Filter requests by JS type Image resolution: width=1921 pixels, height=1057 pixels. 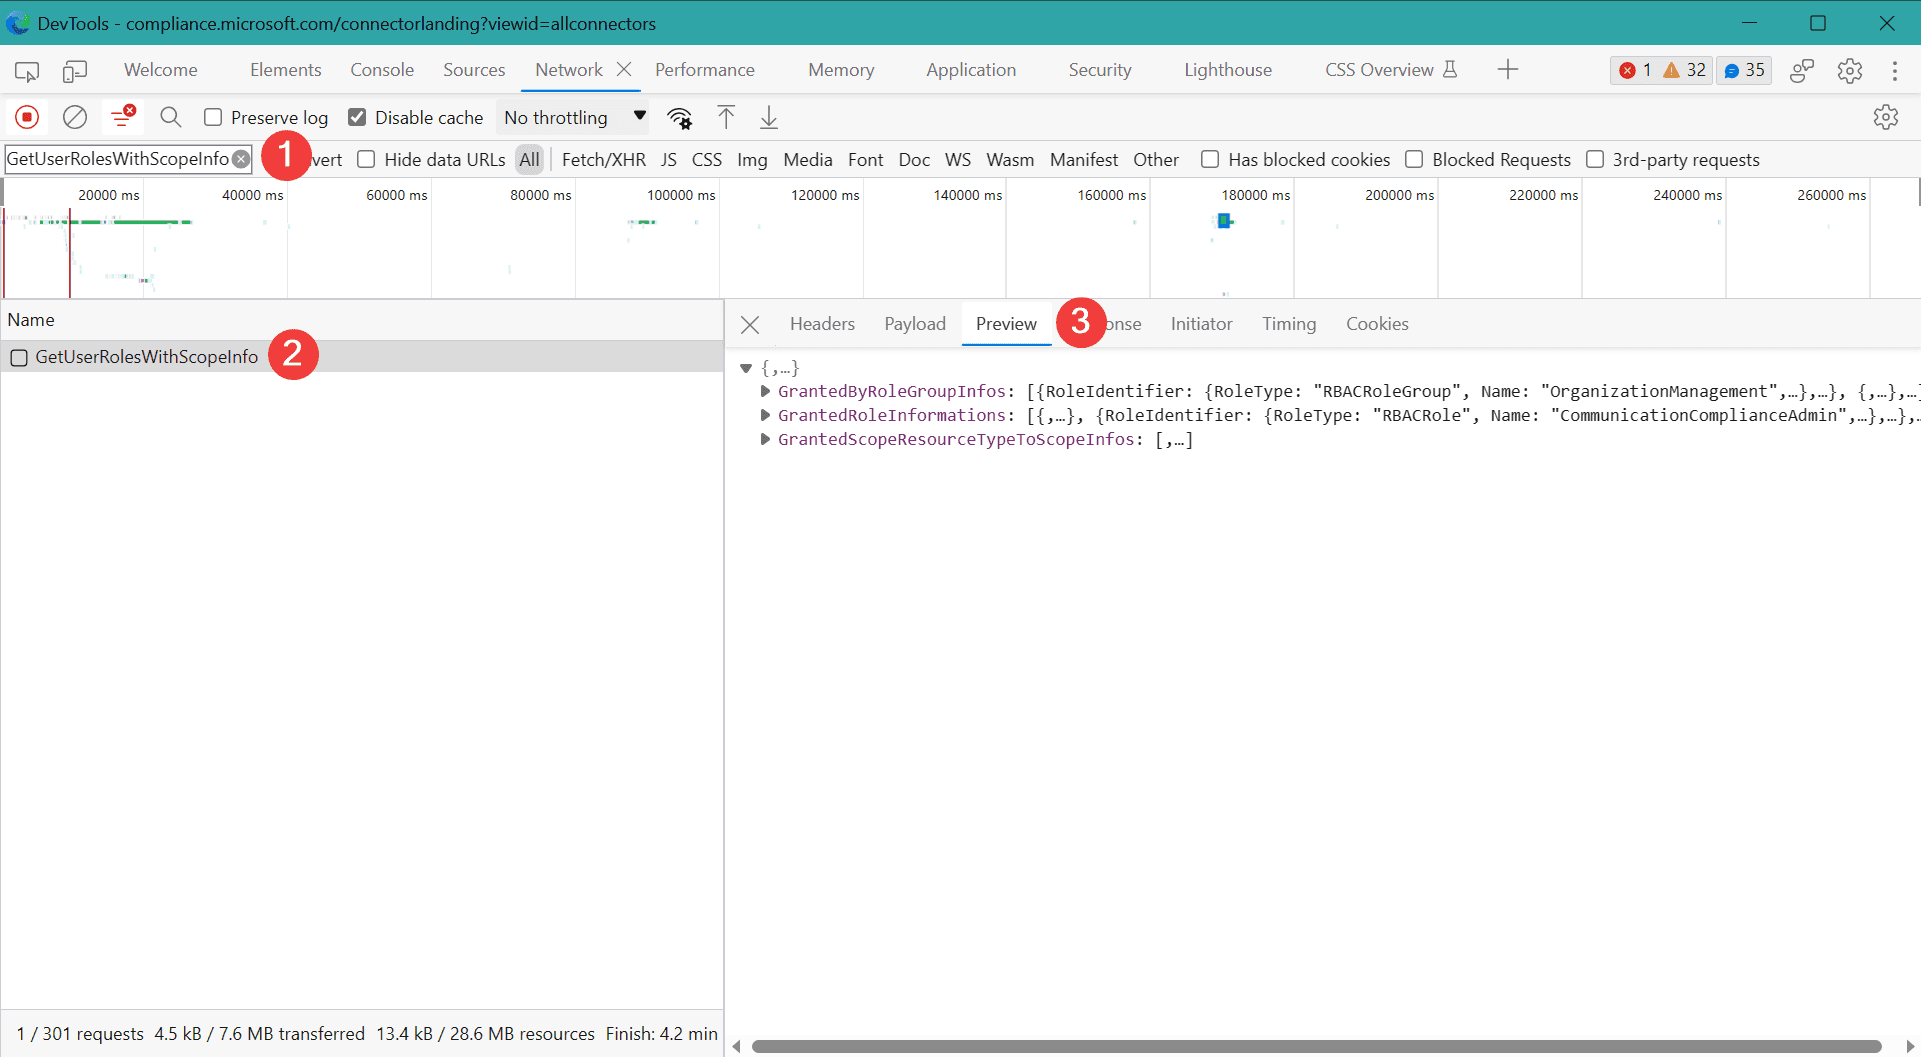click(669, 160)
